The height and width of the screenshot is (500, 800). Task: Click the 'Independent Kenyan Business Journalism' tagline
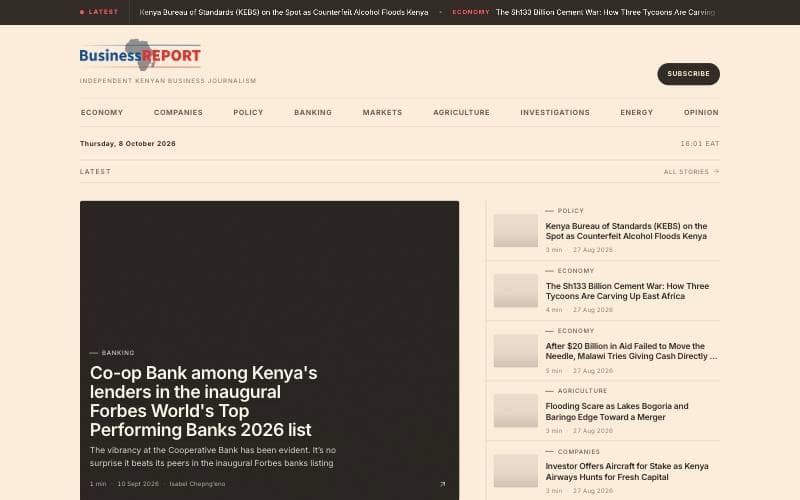(168, 81)
